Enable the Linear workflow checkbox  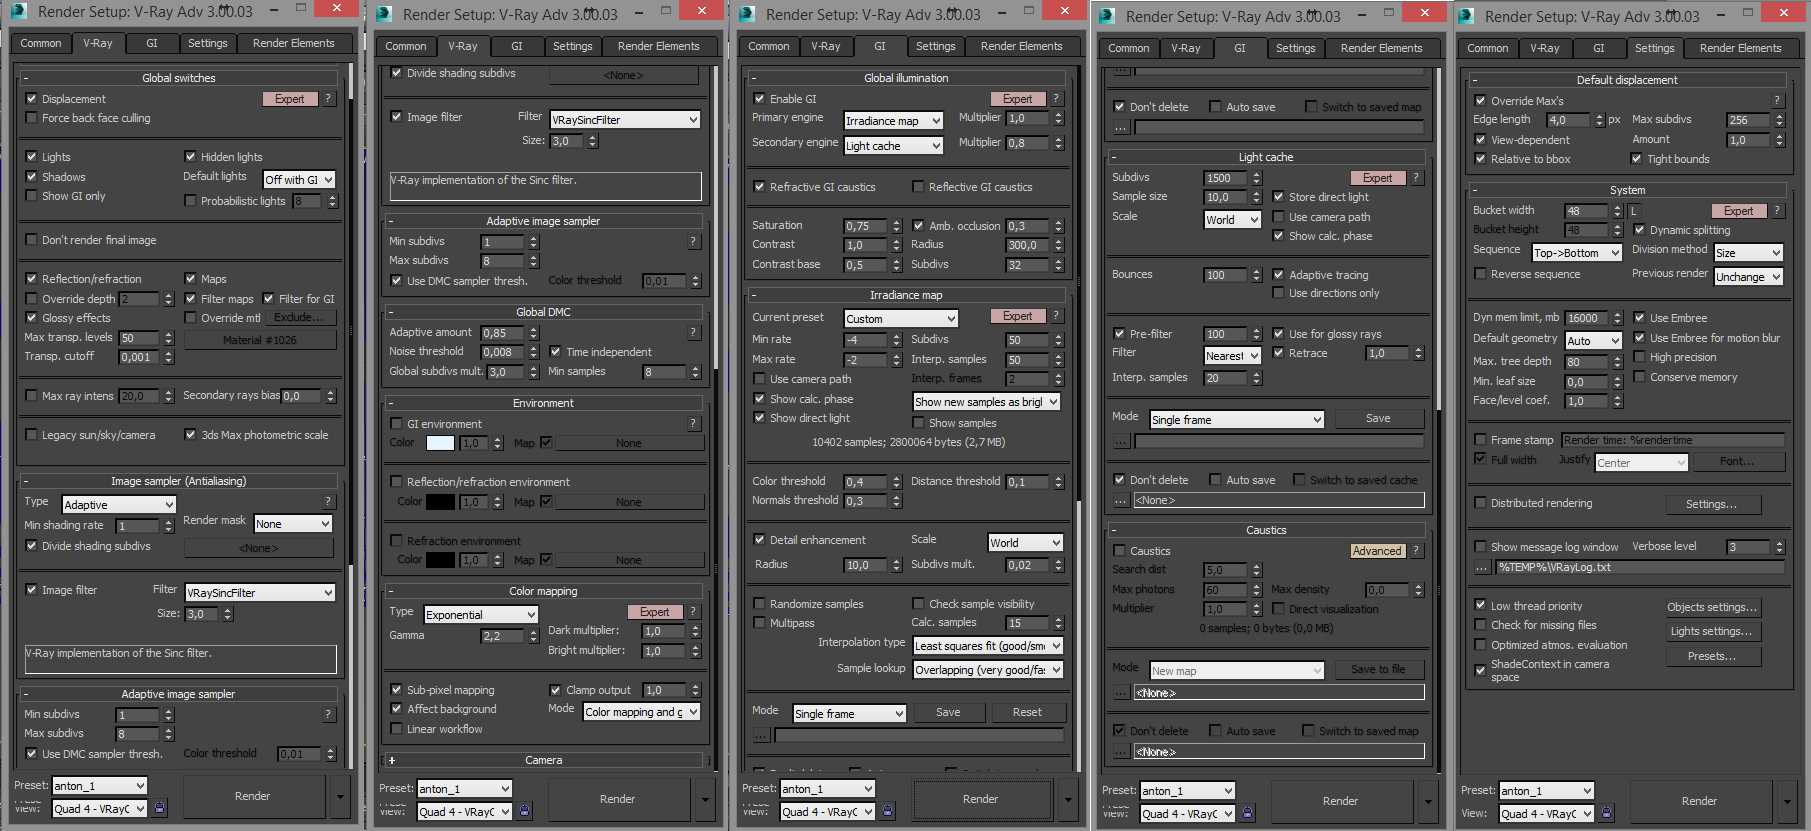(x=397, y=729)
